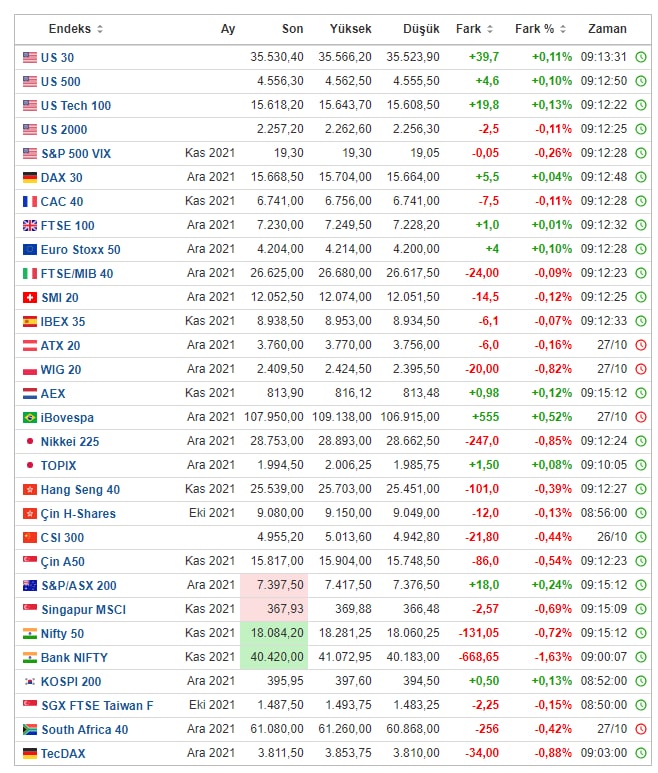Click green clock icon in TecDAX row

click(641, 753)
